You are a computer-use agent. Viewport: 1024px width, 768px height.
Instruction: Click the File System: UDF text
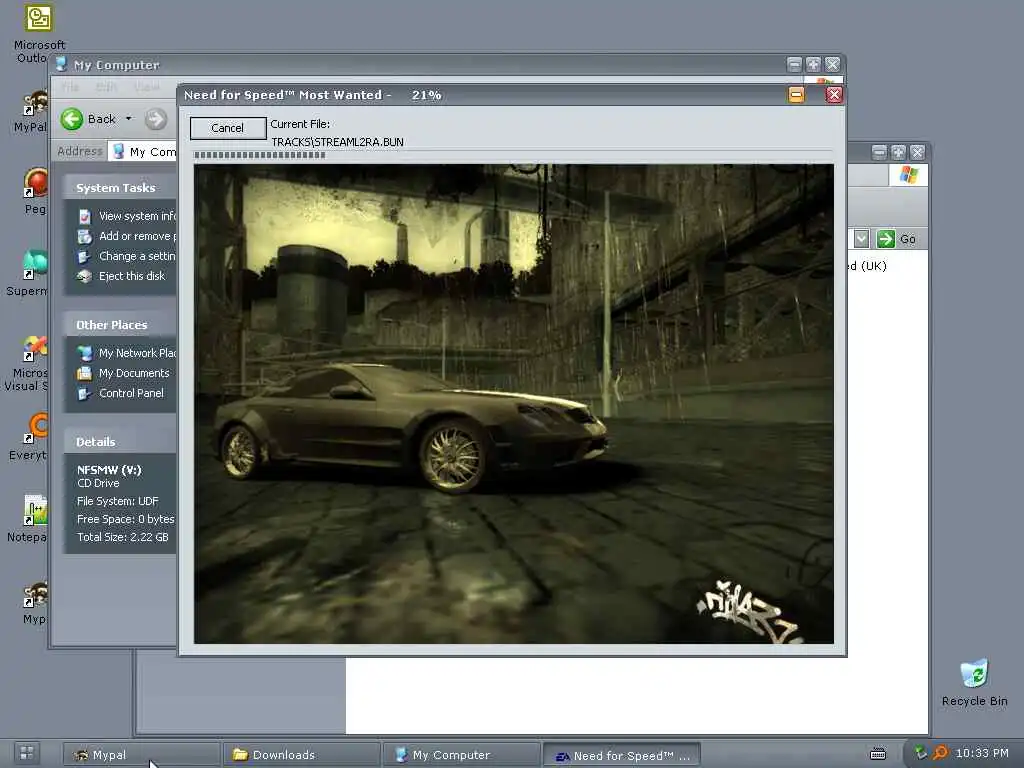pyautogui.click(x=118, y=501)
